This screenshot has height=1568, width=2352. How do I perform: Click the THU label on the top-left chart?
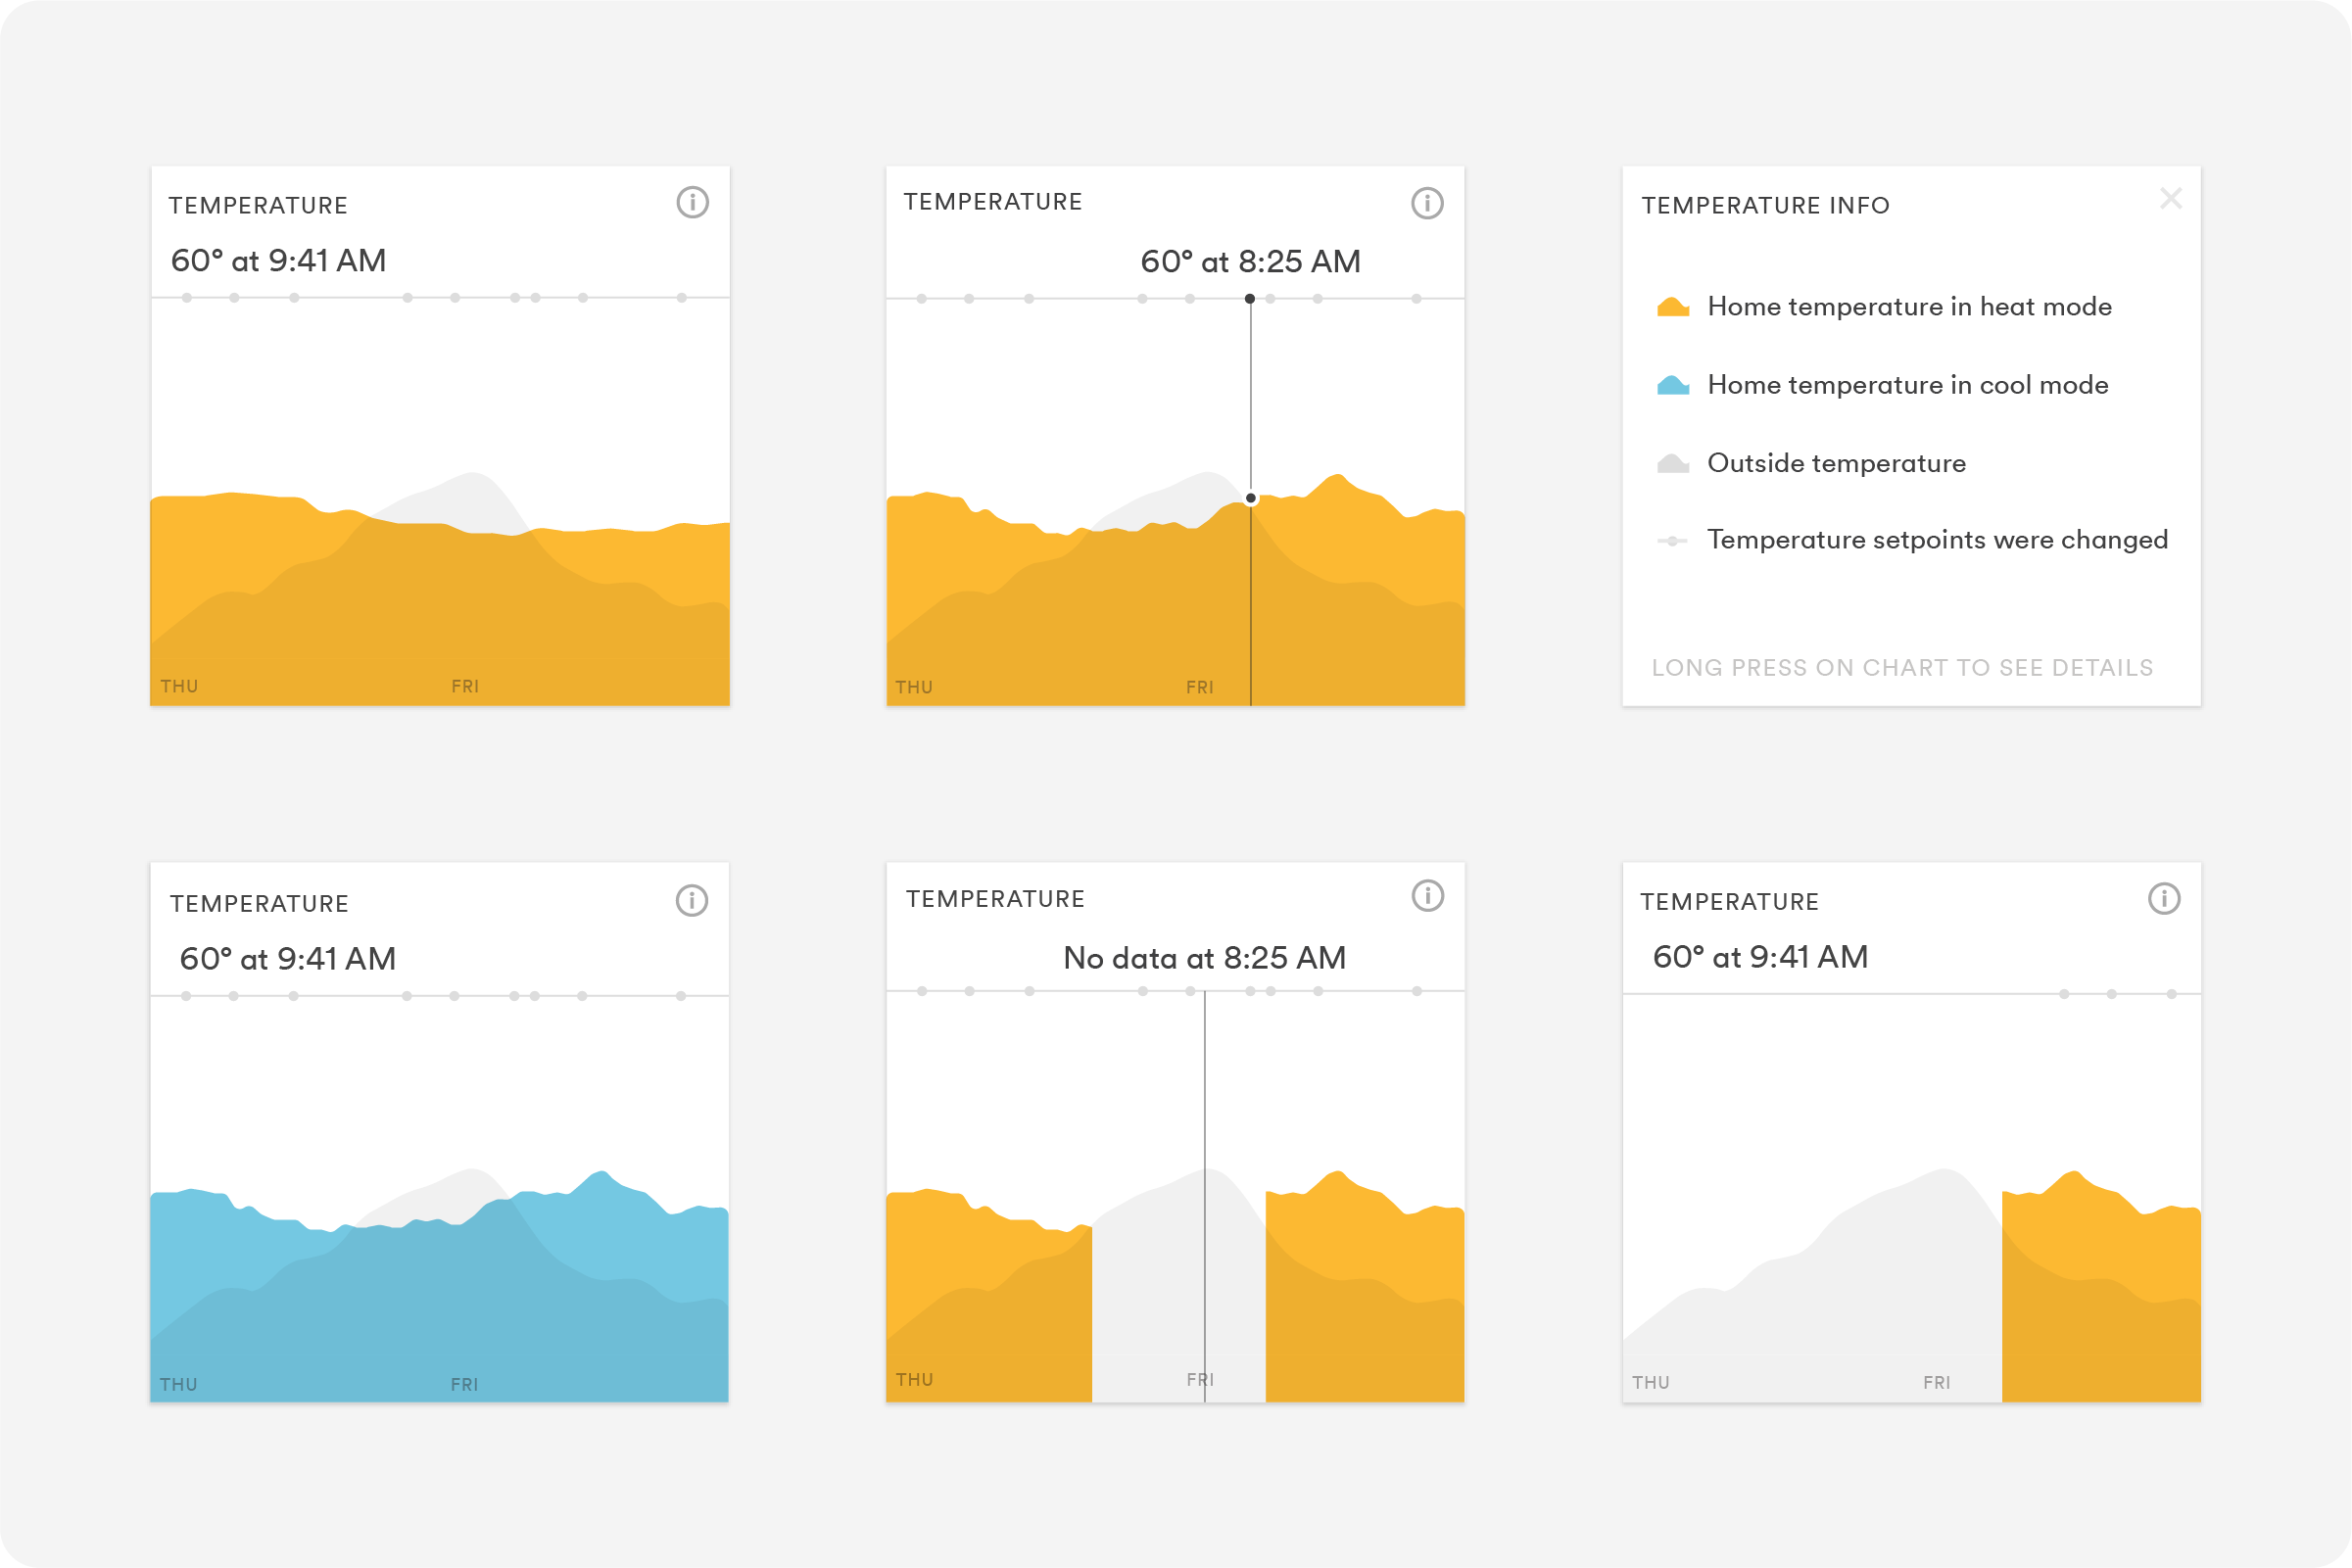pos(180,686)
